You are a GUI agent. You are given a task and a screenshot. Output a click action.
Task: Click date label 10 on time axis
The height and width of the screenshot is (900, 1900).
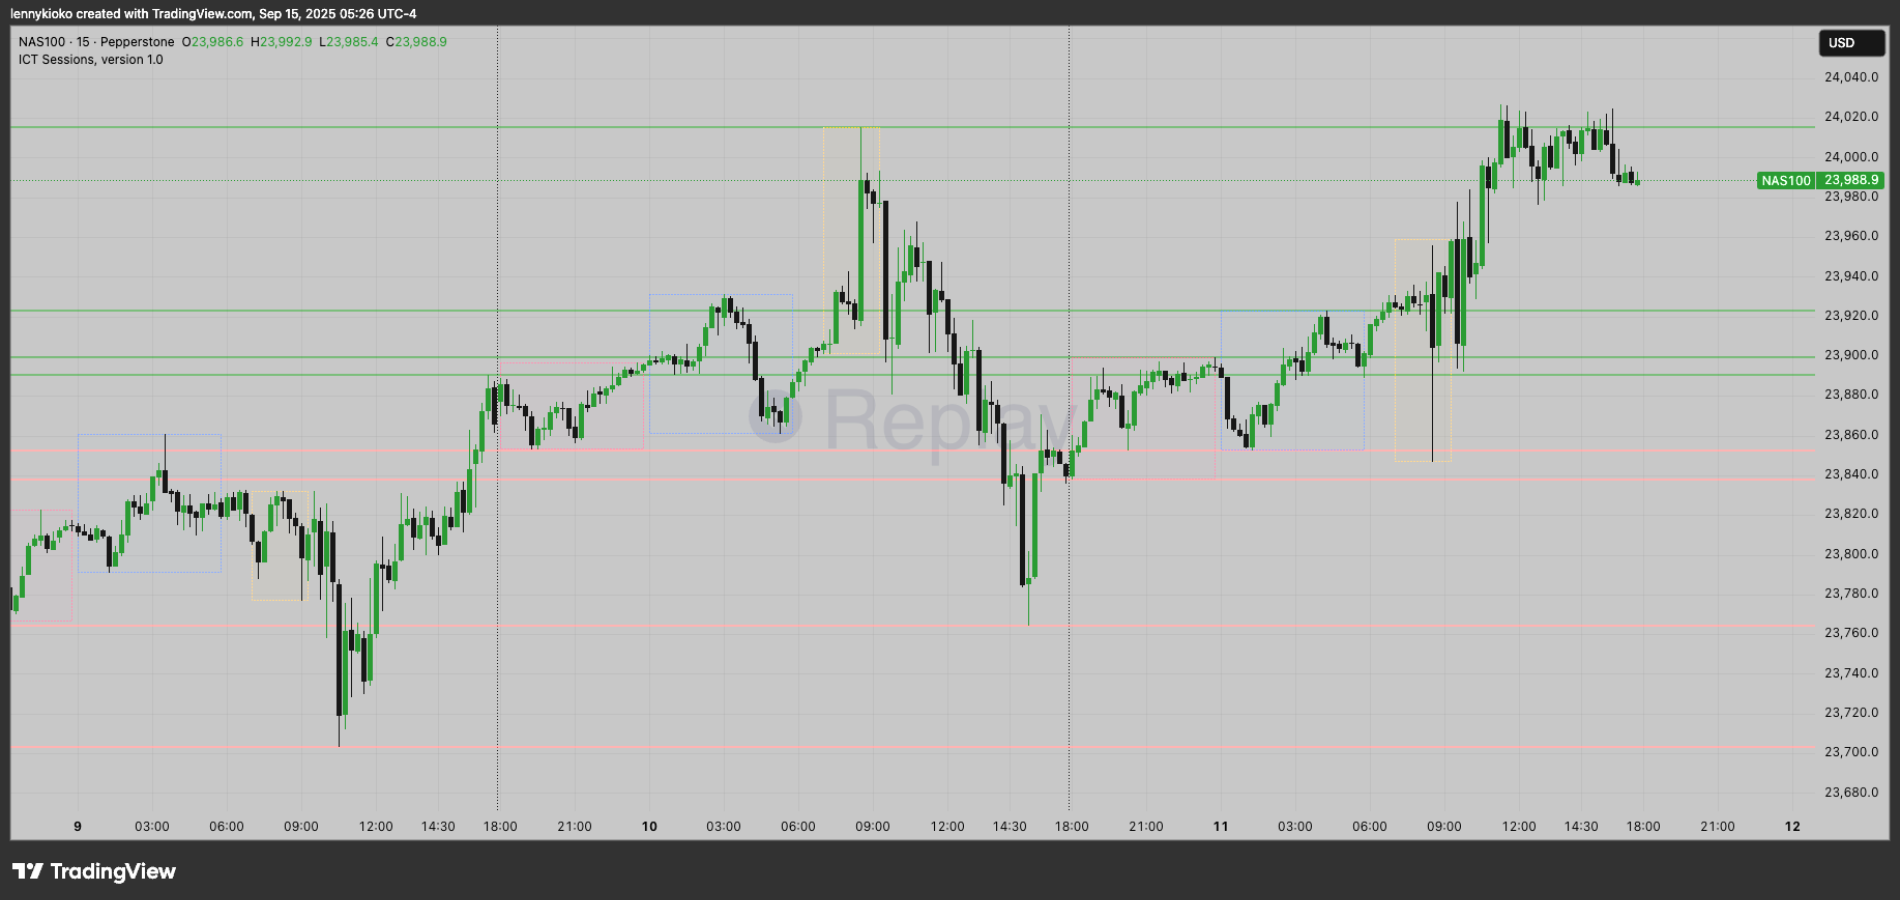(649, 827)
